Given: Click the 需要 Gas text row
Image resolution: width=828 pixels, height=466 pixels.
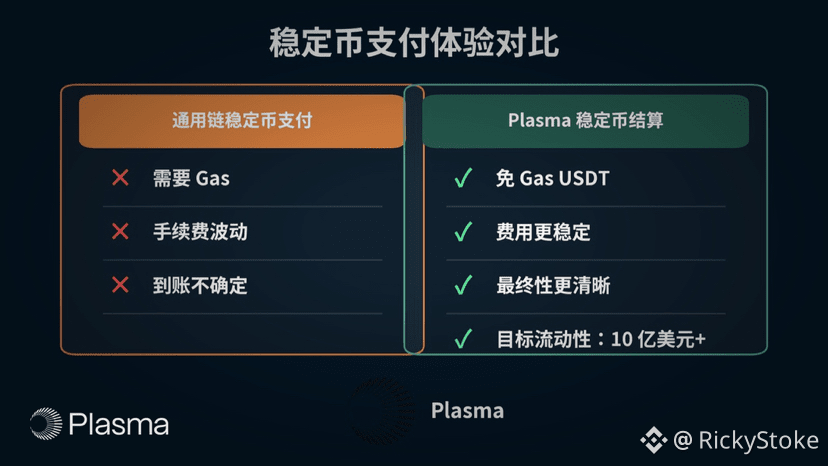Looking at the screenshot, I should (191, 179).
